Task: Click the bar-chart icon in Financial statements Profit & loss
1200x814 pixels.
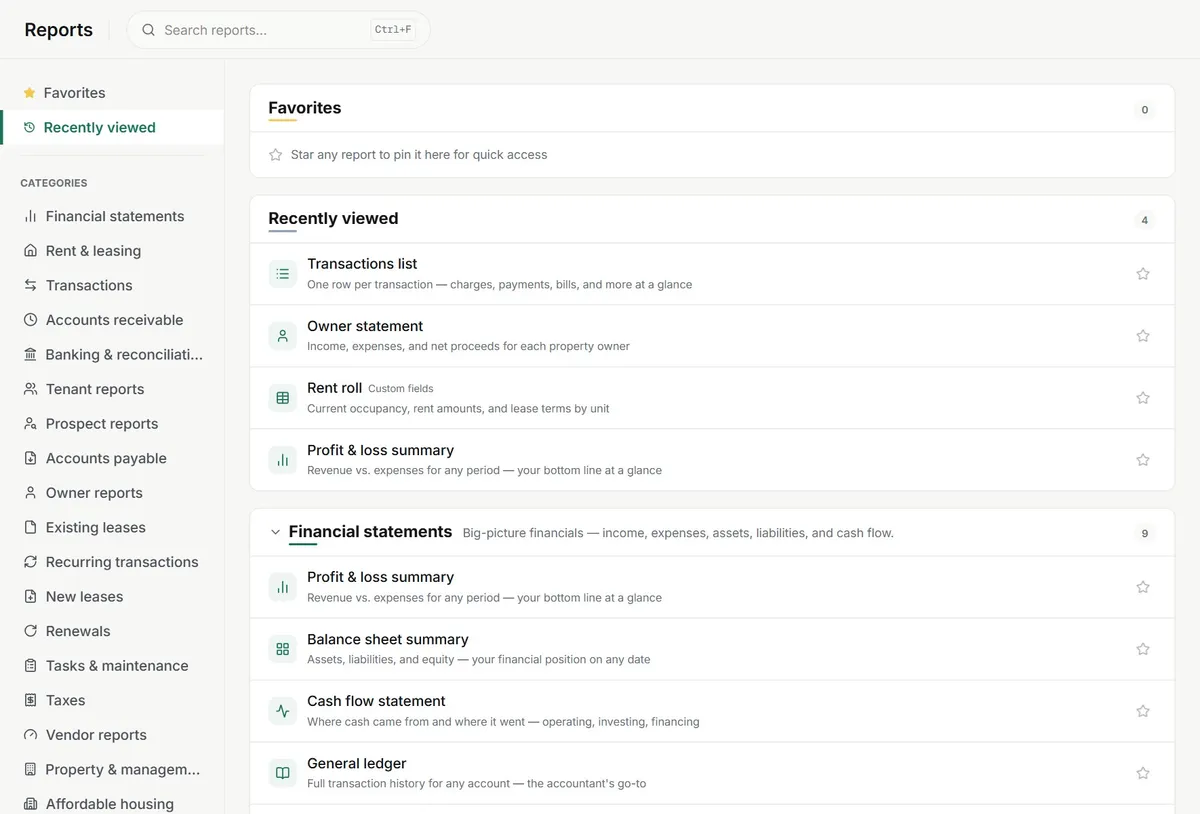Action: pos(283,587)
